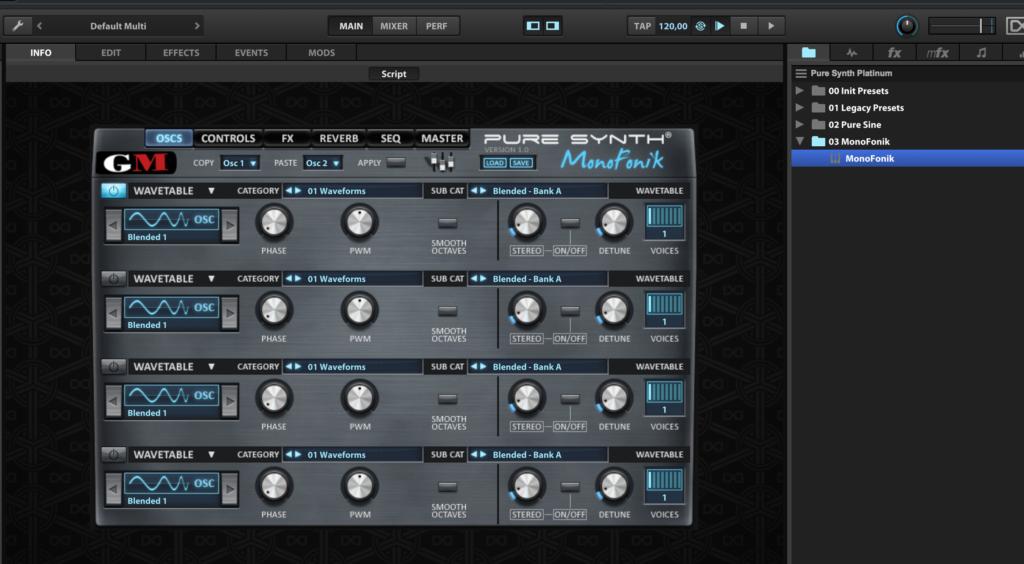The width and height of the screenshot is (1024, 564).
Task: Click the GM logo
Action: pyautogui.click(x=136, y=163)
